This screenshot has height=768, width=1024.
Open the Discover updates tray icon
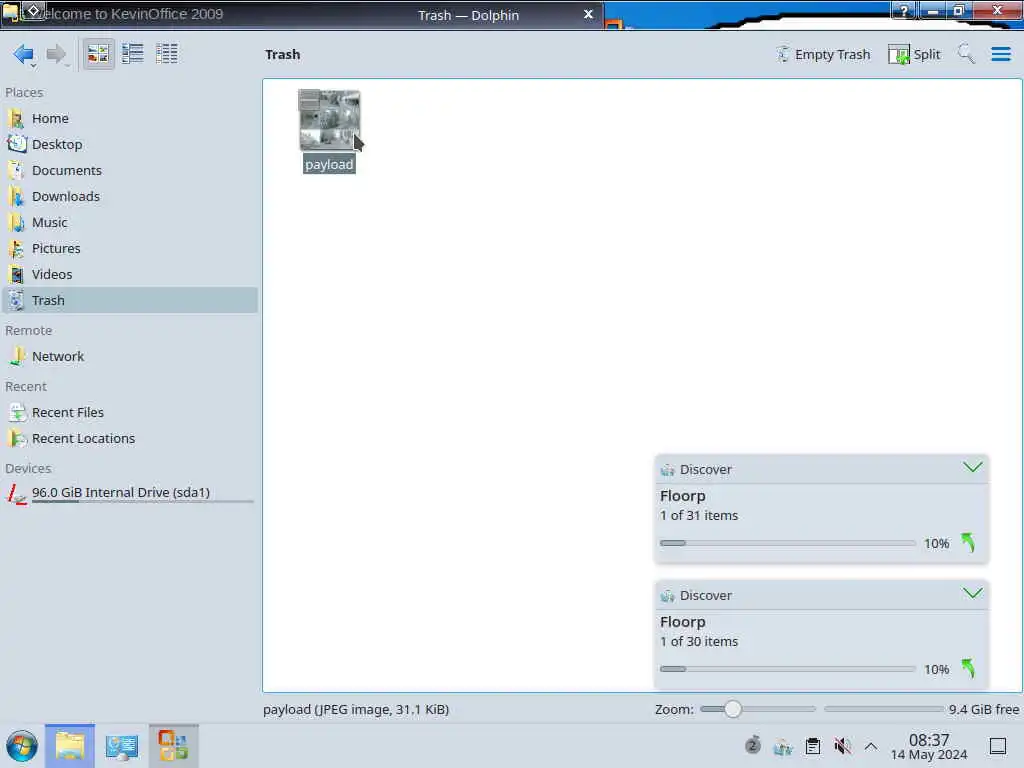pos(782,746)
